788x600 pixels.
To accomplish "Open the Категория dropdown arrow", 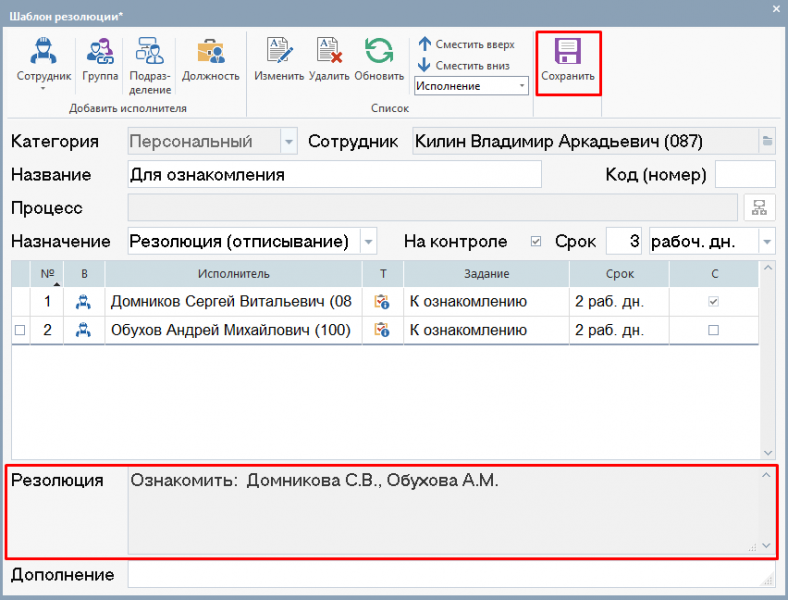I will [288, 142].
